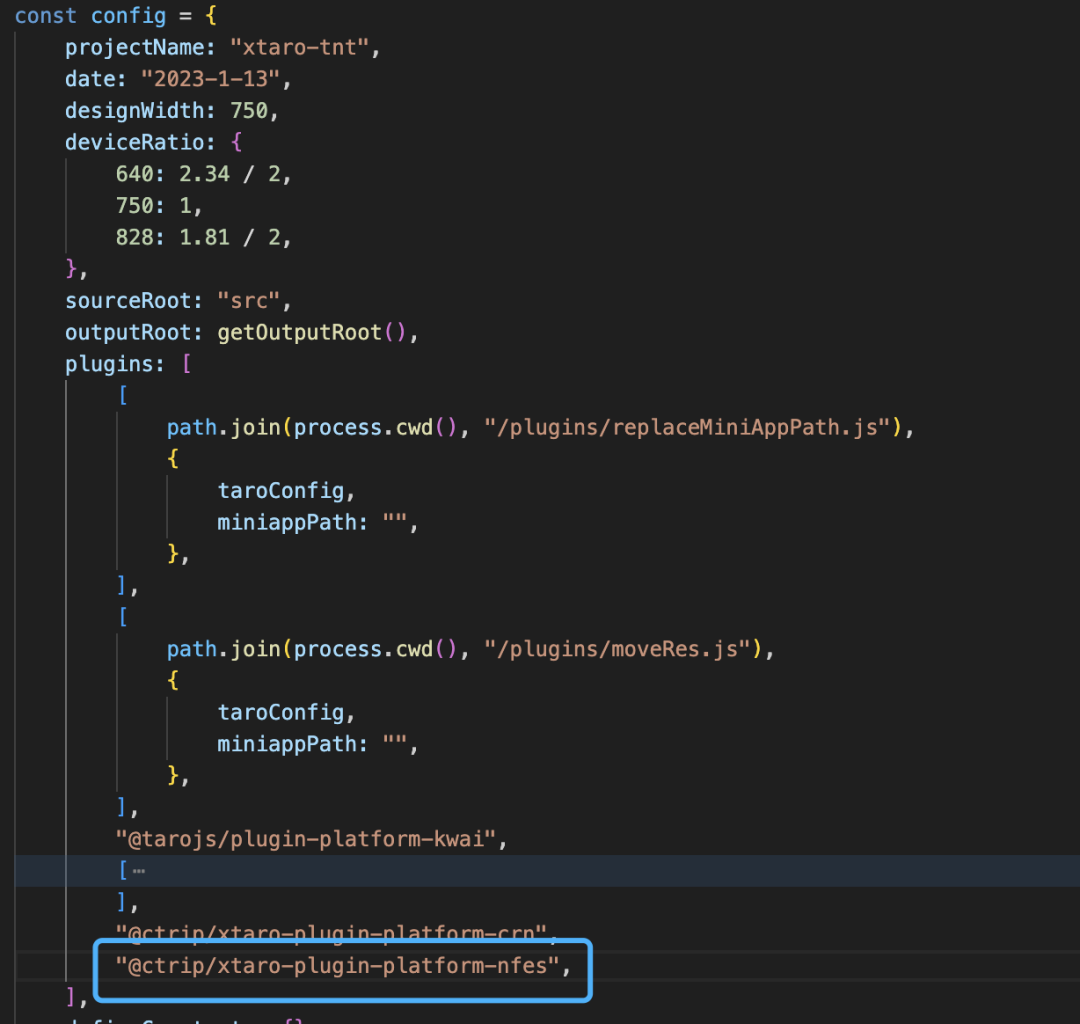
Task: Click the "/plugins/moveRes.js" path string
Action: 618,649
